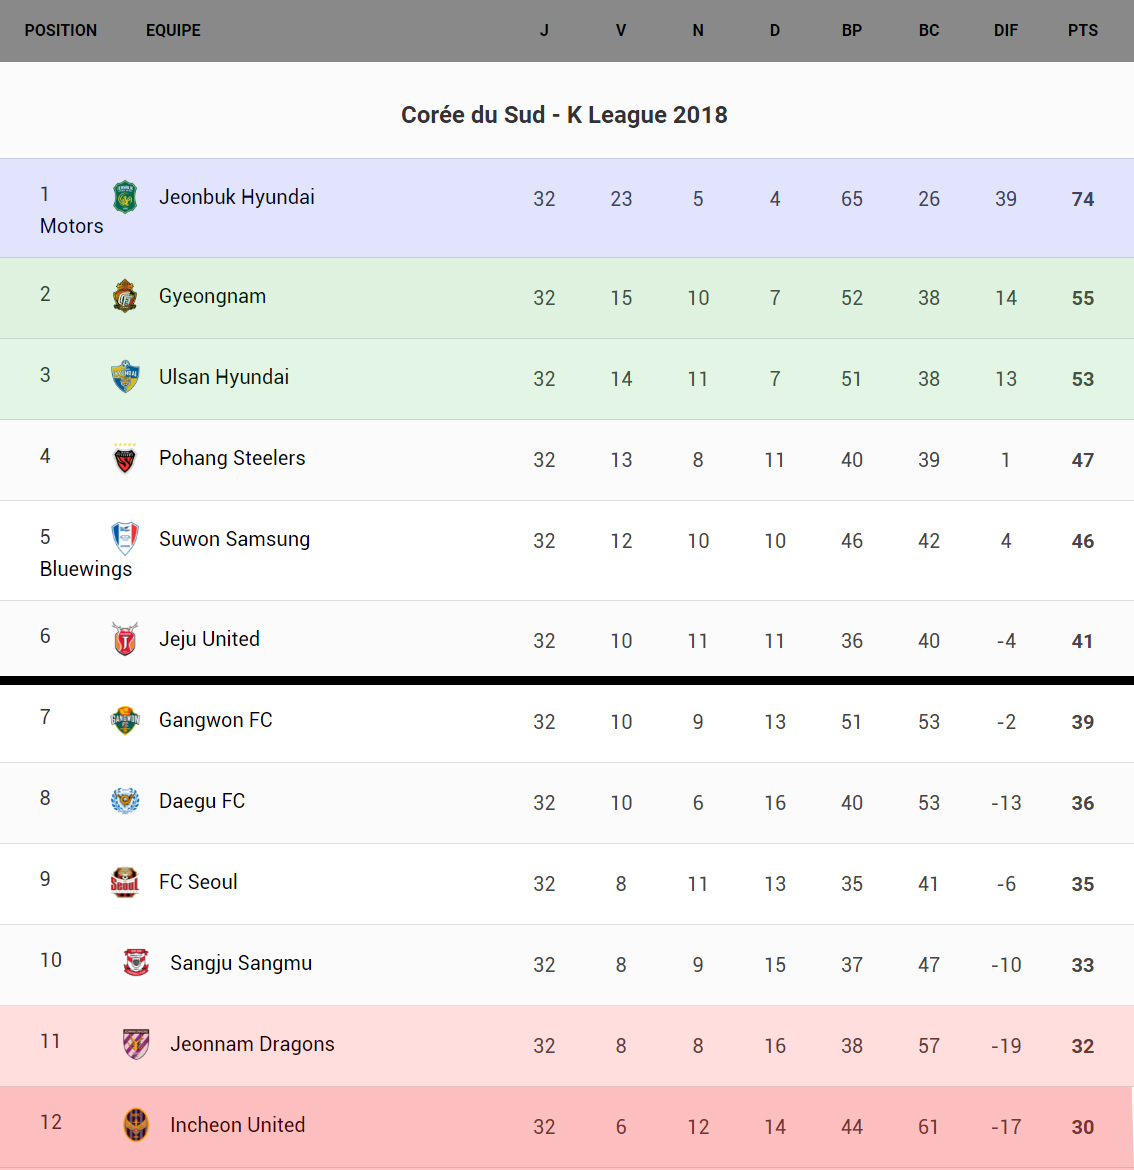Click the PTS column header
Viewport: 1134px width, 1170px height.
tap(1083, 31)
